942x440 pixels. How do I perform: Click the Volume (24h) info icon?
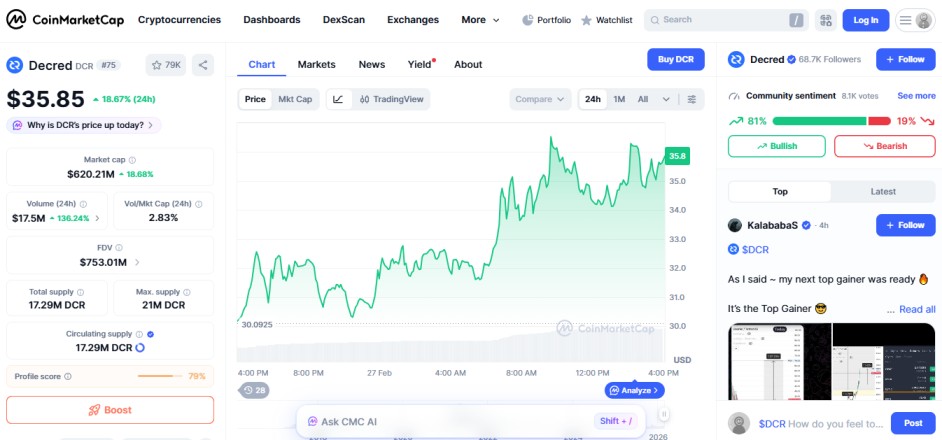coord(84,204)
